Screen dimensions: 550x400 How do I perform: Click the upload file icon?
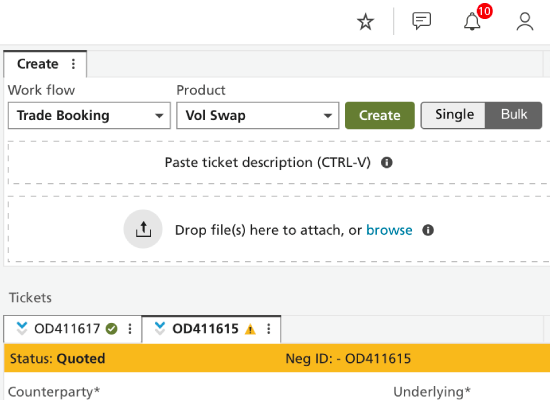[143, 229]
